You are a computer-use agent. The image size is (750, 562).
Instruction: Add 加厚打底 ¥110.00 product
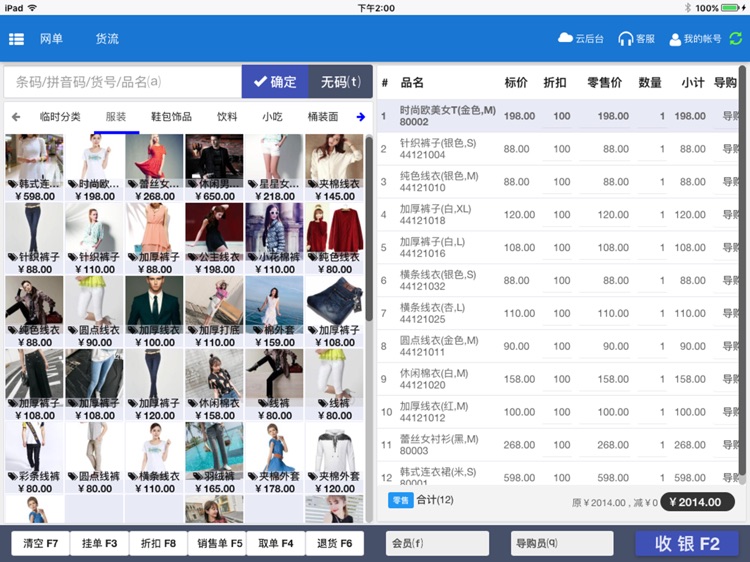tap(214, 311)
